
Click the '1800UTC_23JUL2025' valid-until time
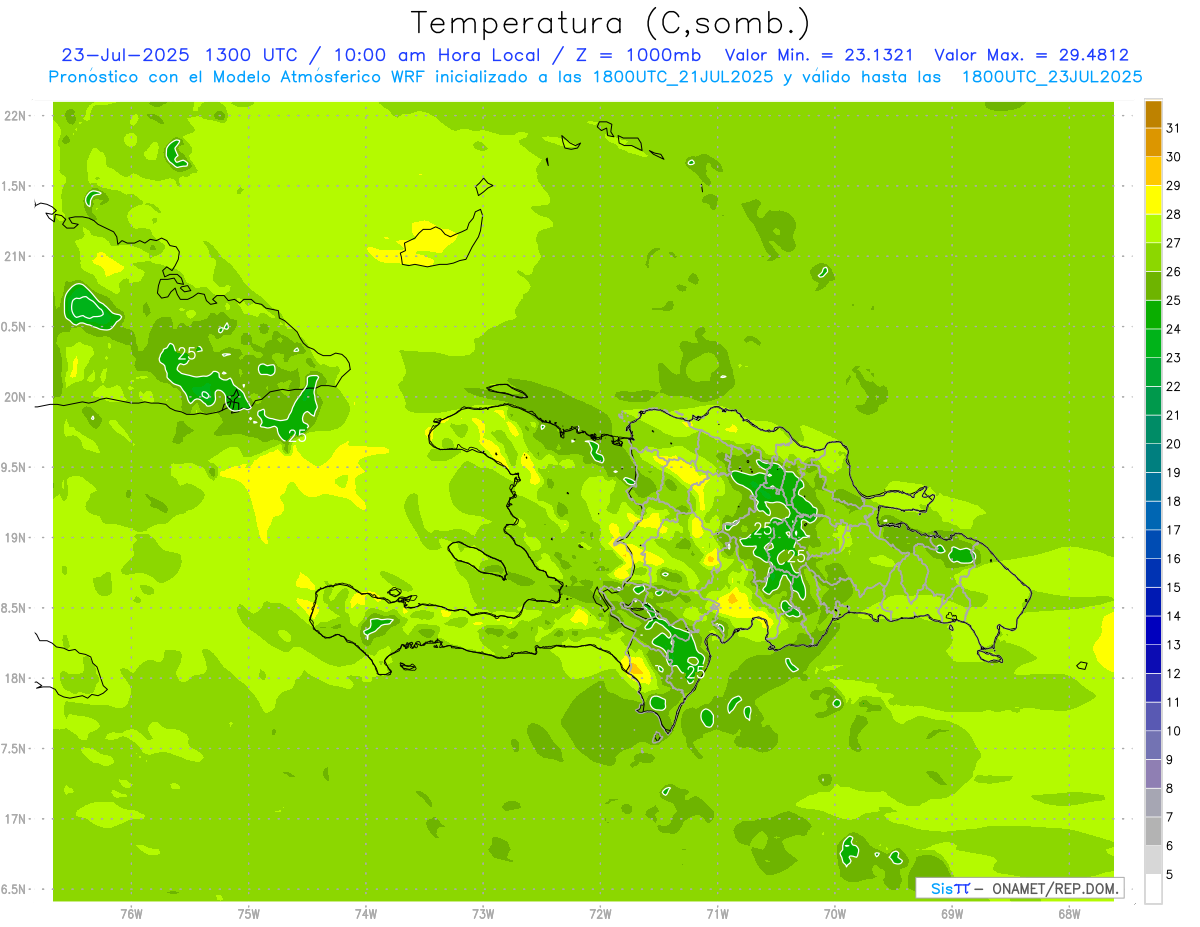[1051, 76]
